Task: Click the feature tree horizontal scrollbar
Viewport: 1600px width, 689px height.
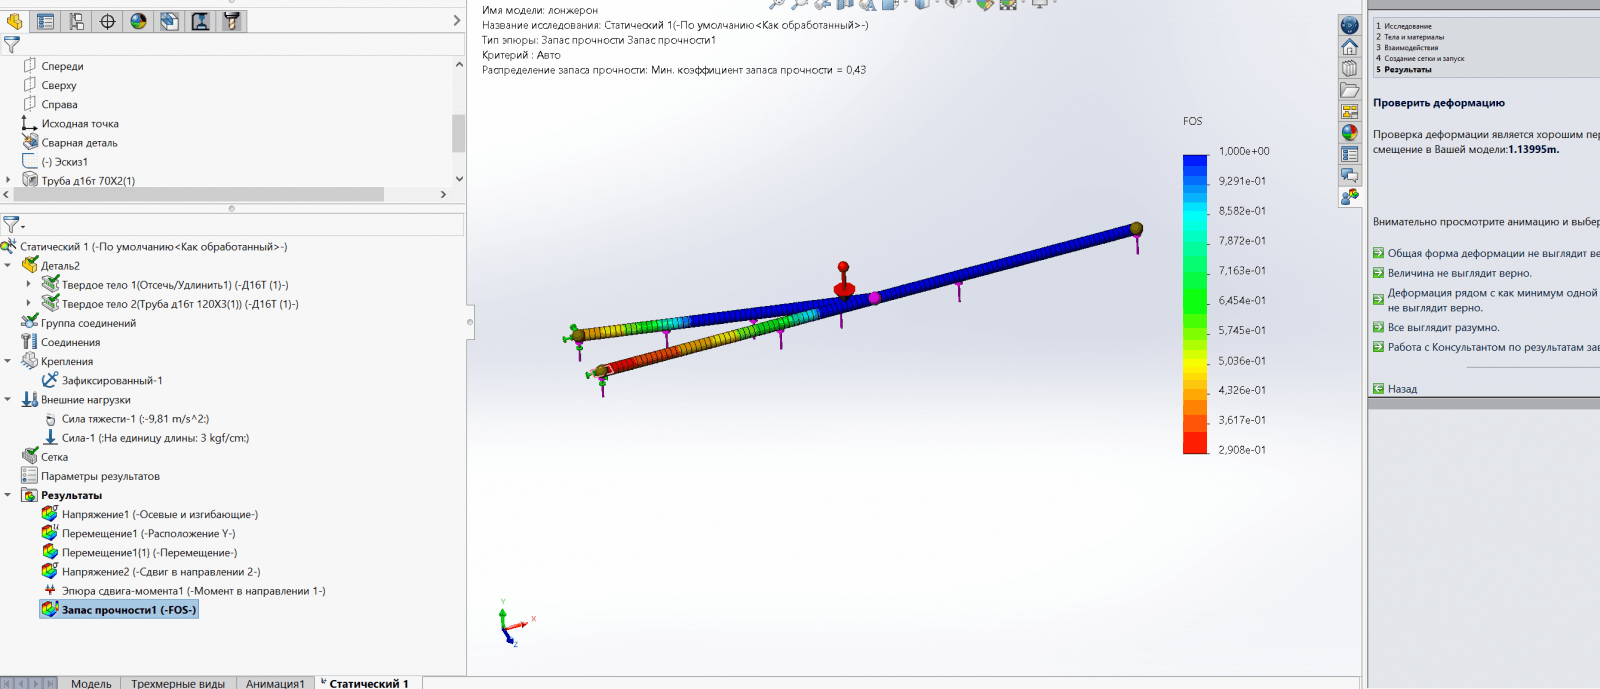Action: pyautogui.click(x=200, y=195)
